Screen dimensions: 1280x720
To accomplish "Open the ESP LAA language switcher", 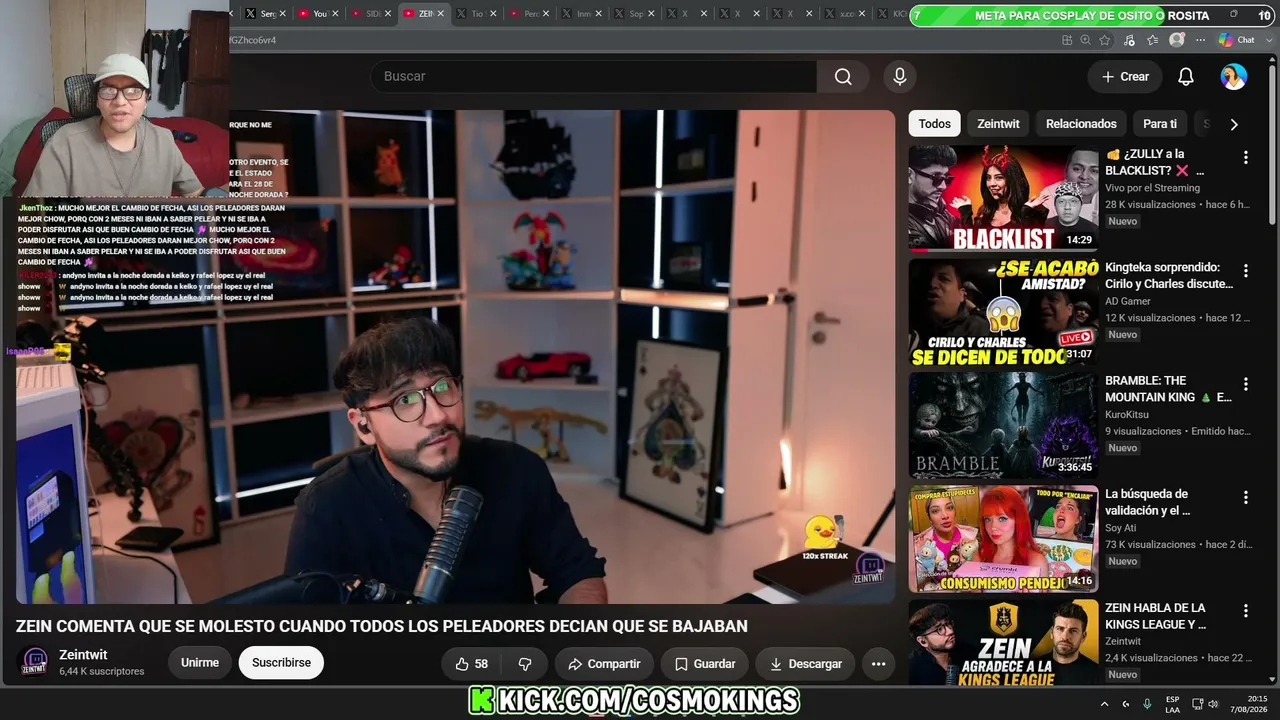I will [x=1173, y=704].
